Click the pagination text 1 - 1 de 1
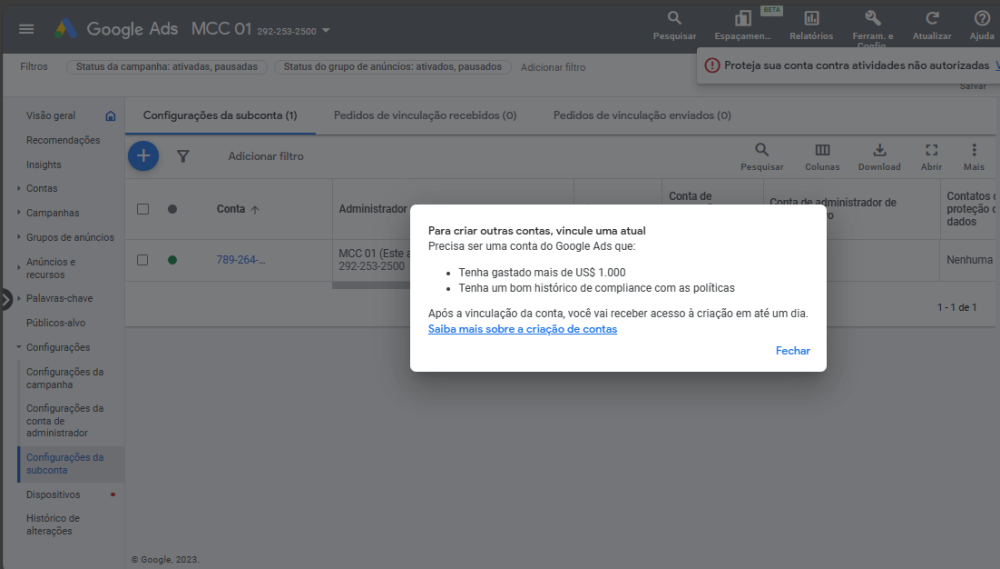Image resolution: width=1000 pixels, height=569 pixels. click(957, 307)
